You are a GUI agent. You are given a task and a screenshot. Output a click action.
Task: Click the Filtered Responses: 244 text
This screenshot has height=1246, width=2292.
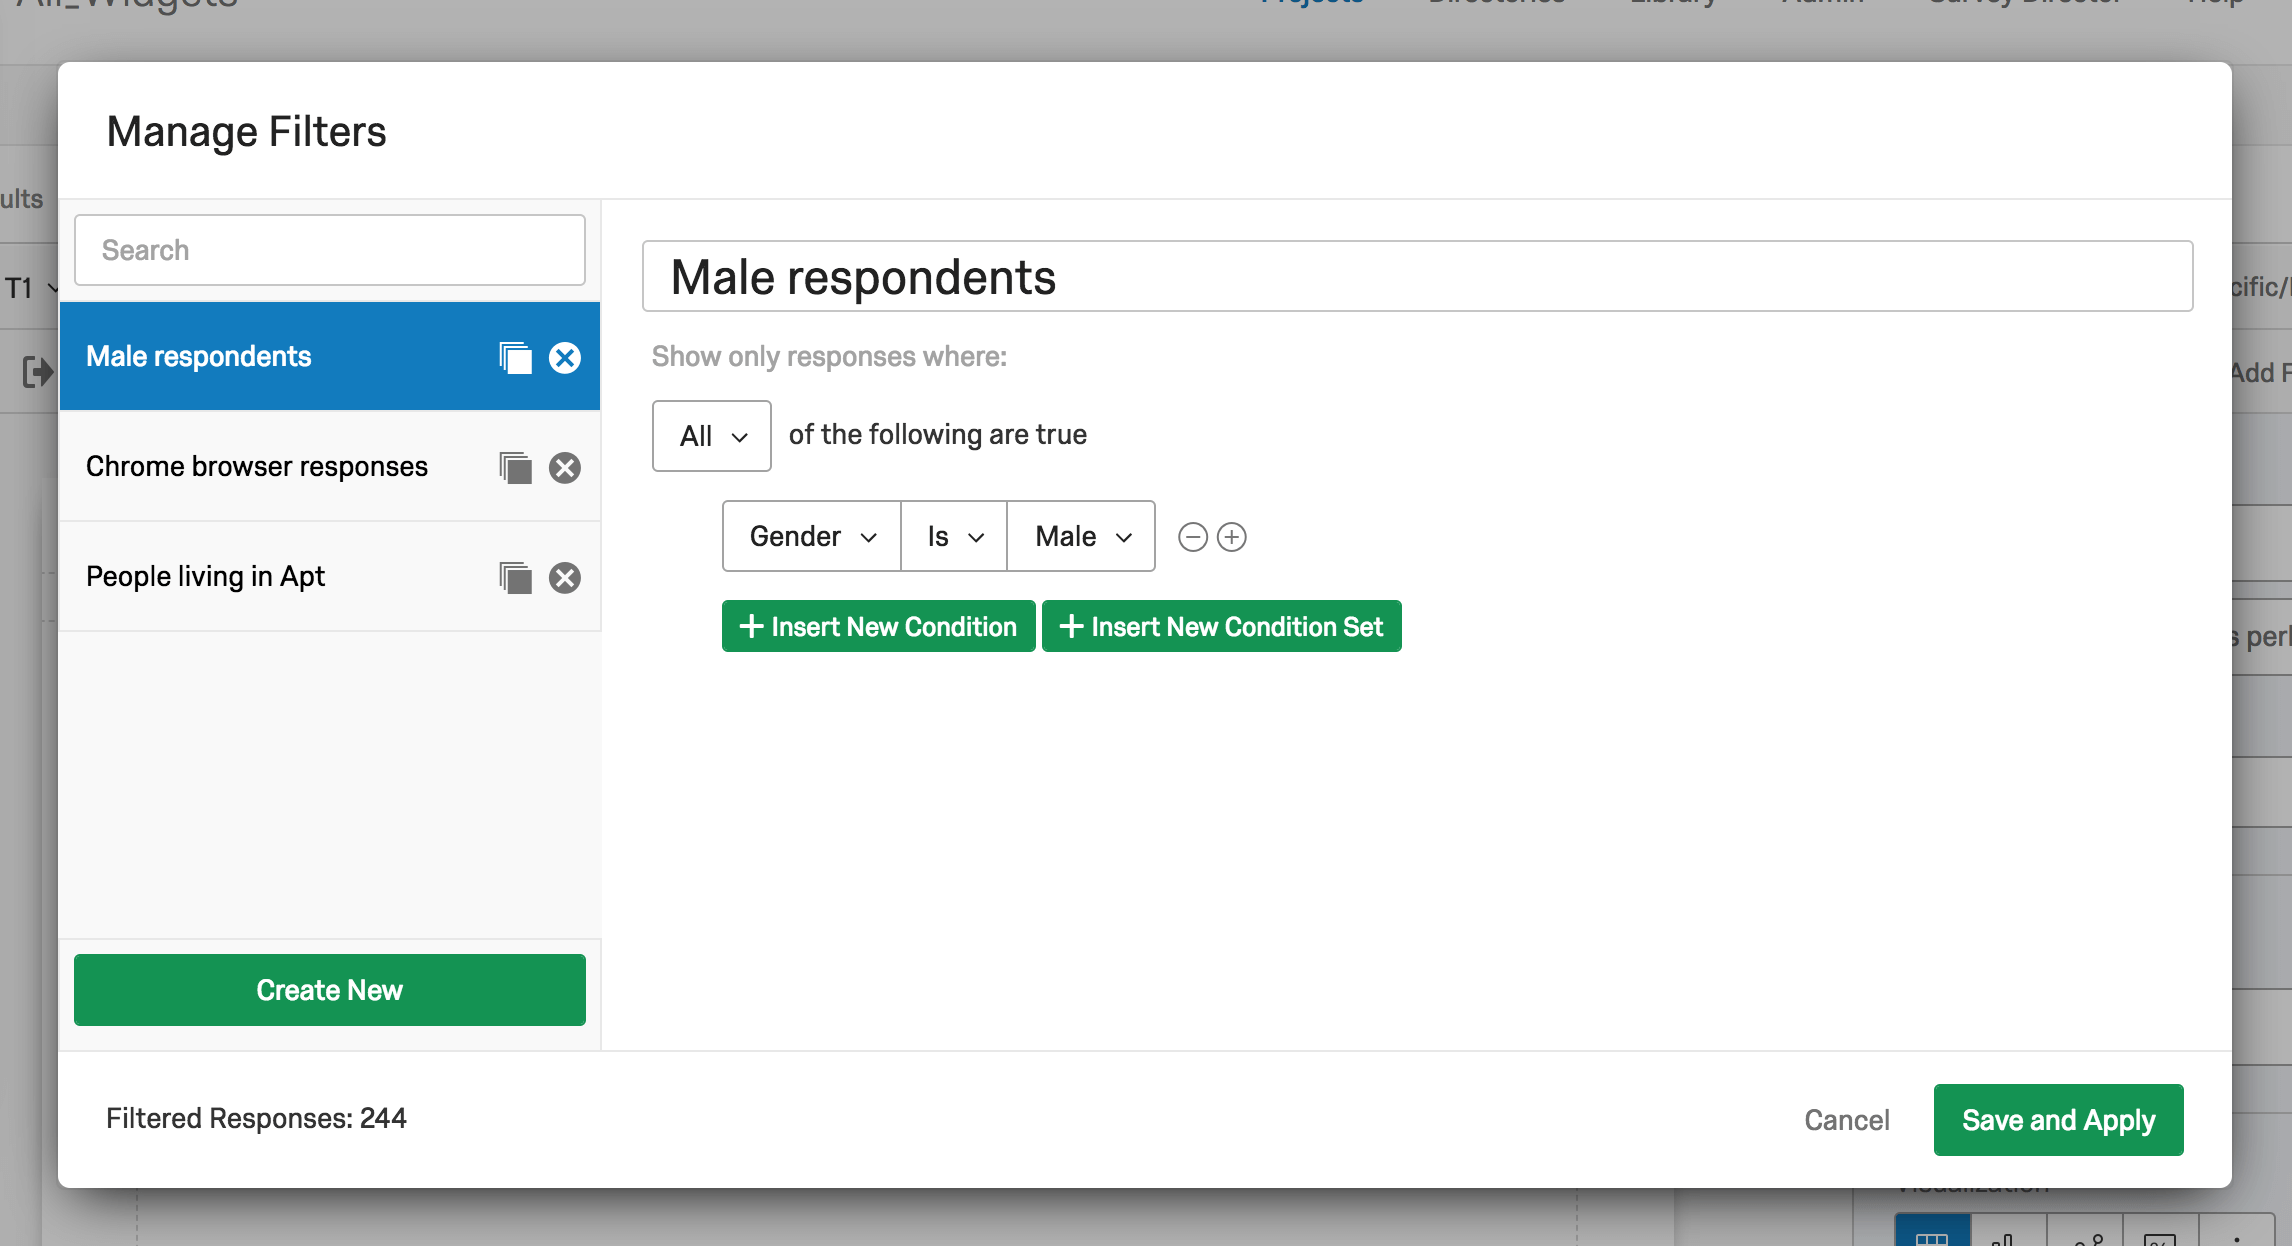(x=256, y=1118)
